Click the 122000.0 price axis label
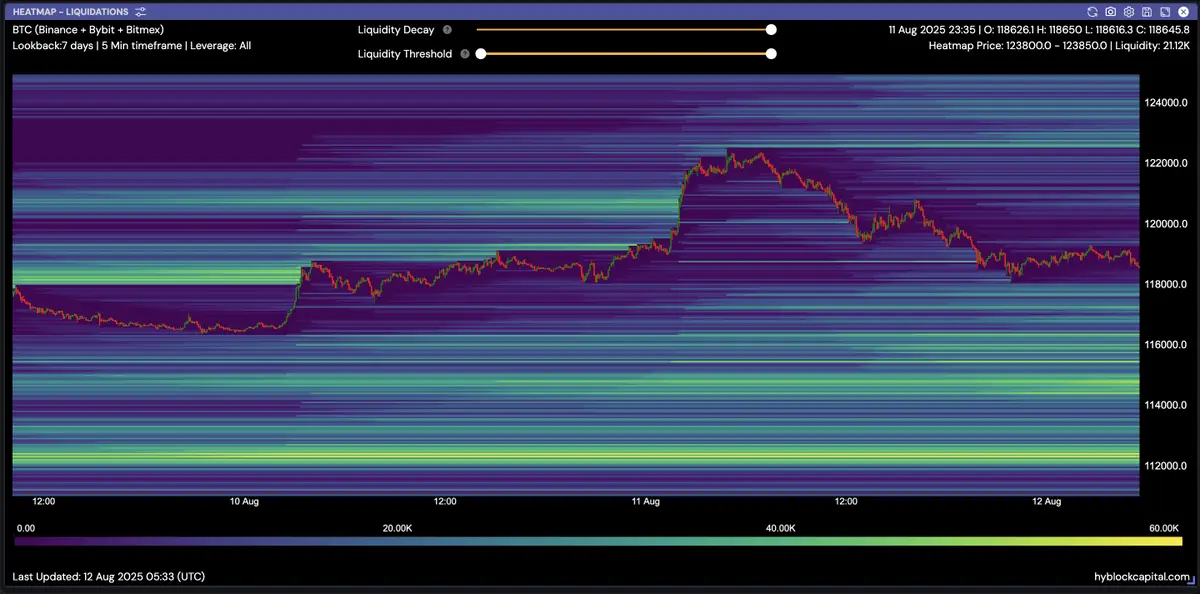 pyautogui.click(x=1165, y=163)
